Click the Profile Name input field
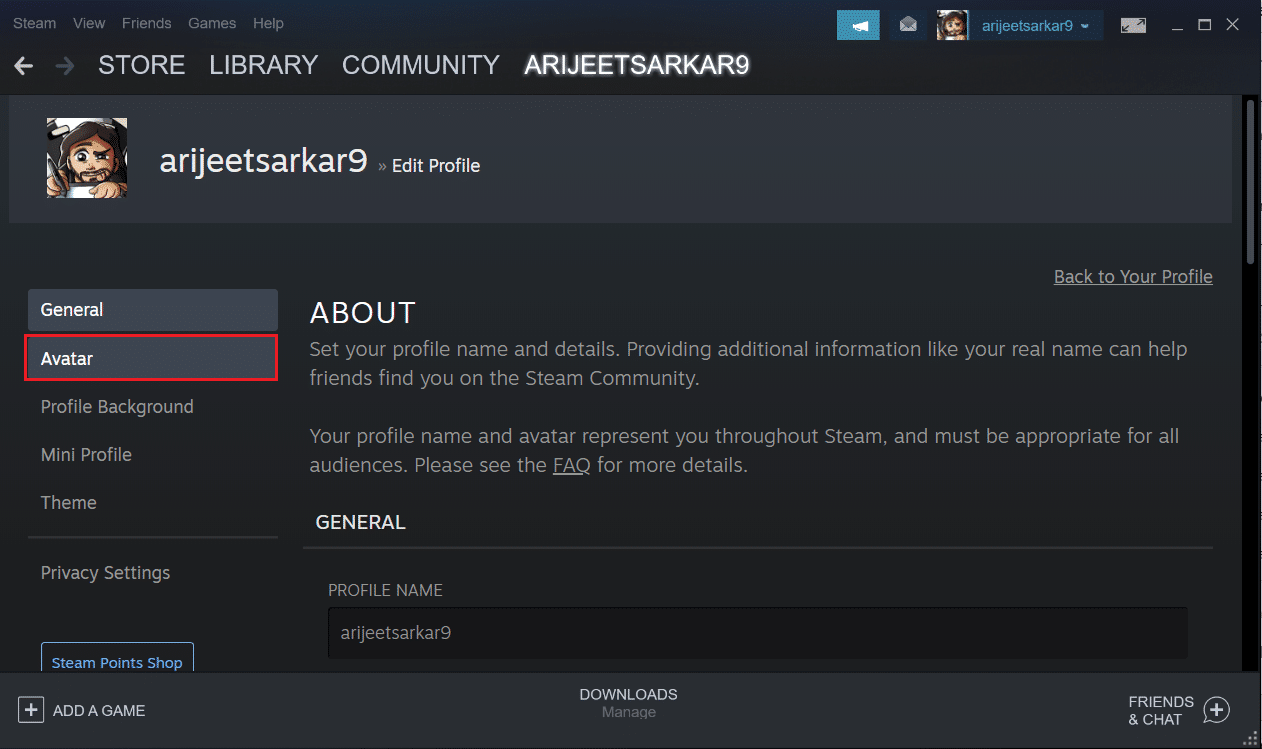The height and width of the screenshot is (749, 1262). [757, 632]
